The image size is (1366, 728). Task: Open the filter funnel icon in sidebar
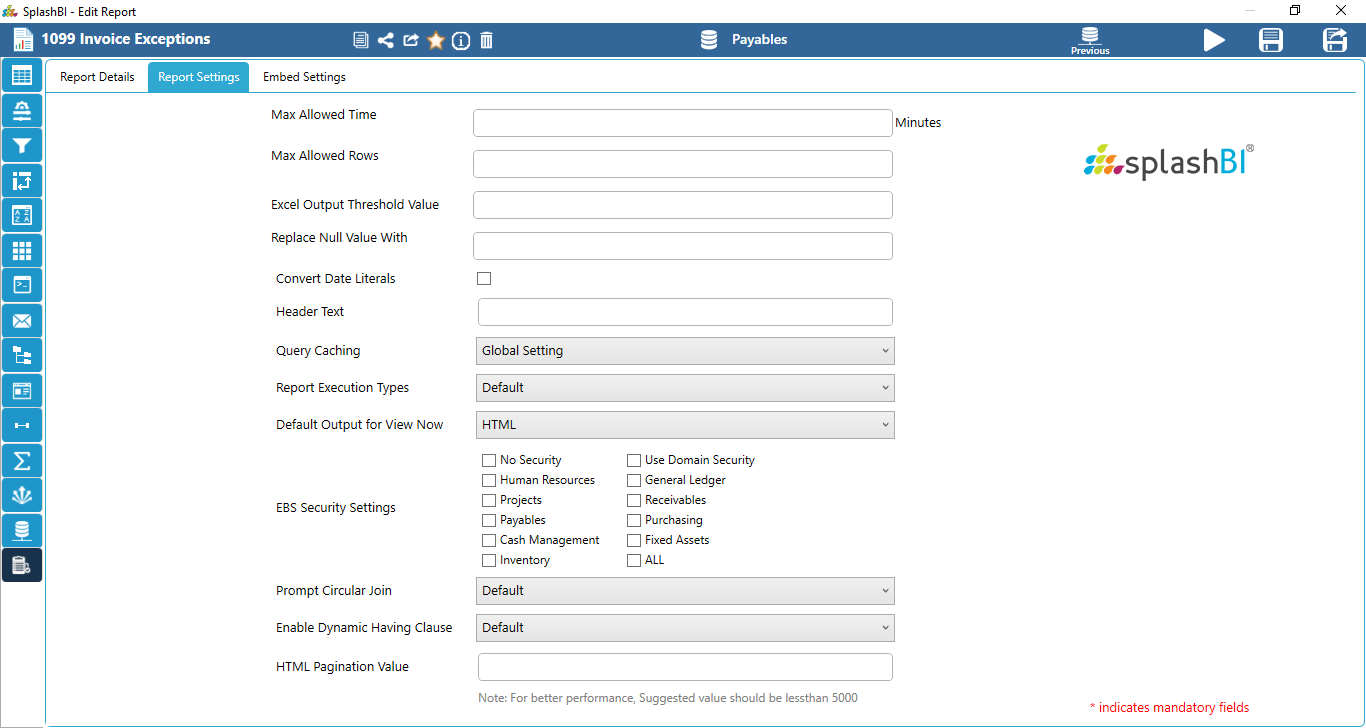22,145
